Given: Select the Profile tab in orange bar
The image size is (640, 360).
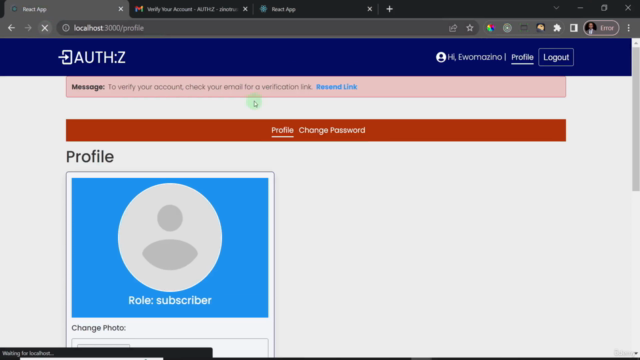Looking at the screenshot, I should (x=282, y=131).
